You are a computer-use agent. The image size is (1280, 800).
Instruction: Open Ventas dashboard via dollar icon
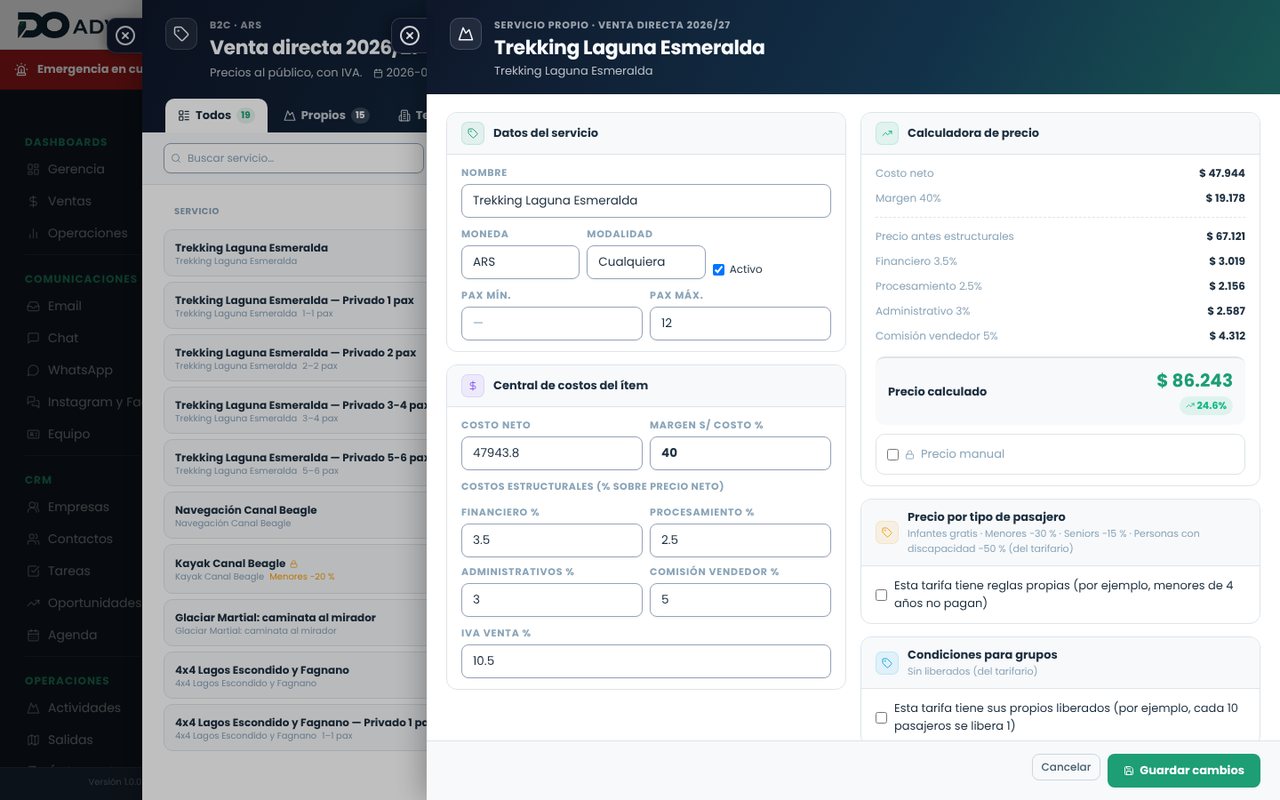pyautogui.click(x=34, y=201)
